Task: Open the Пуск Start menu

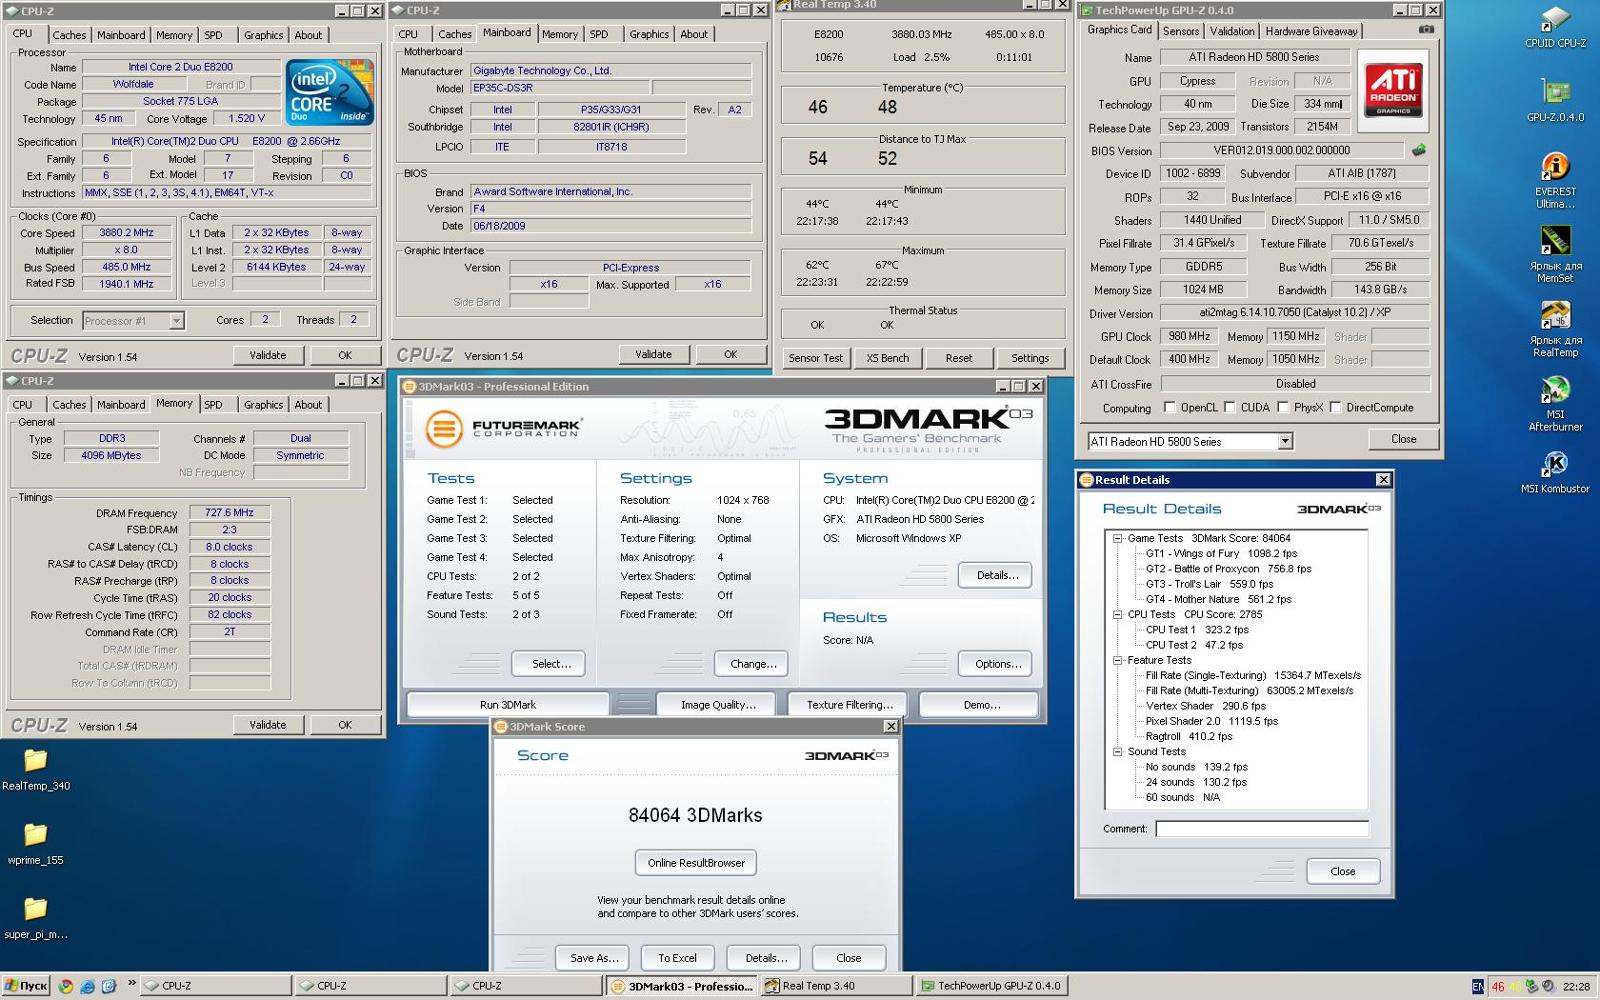Action: [x=26, y=986]
